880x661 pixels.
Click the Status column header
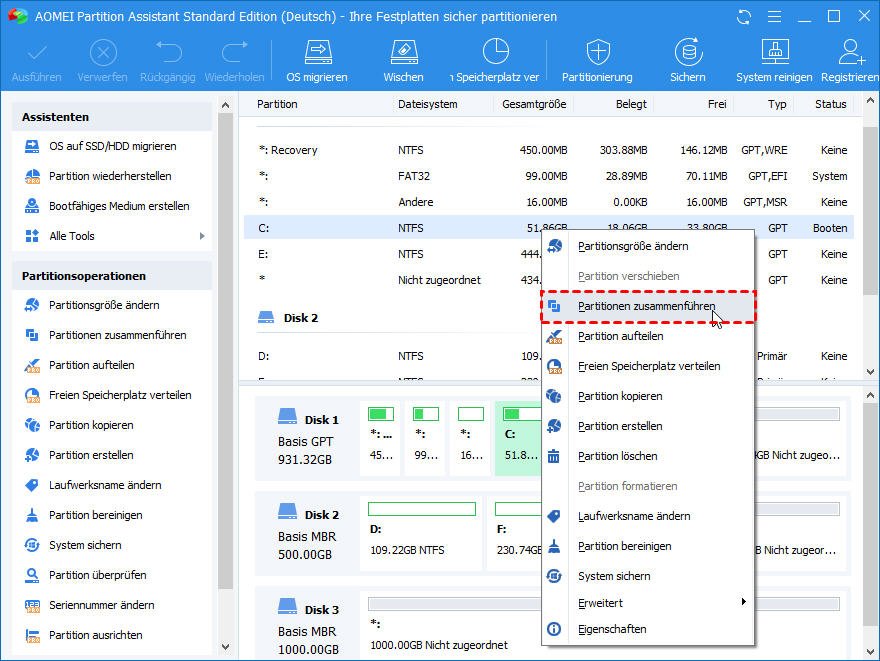(830, 104)
